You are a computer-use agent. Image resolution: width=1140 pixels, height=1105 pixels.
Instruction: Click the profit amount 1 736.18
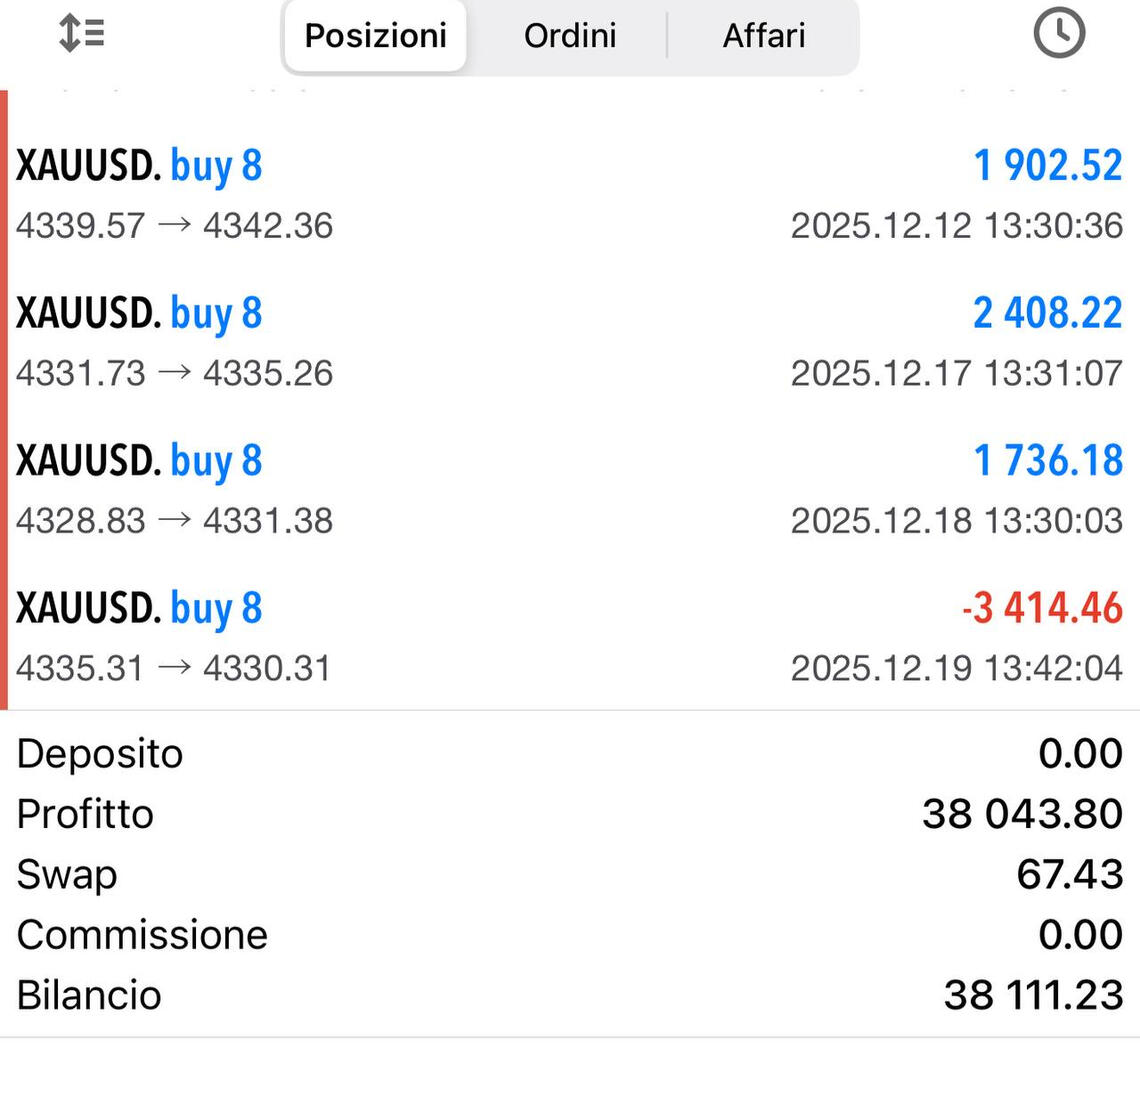point(1047,460)
